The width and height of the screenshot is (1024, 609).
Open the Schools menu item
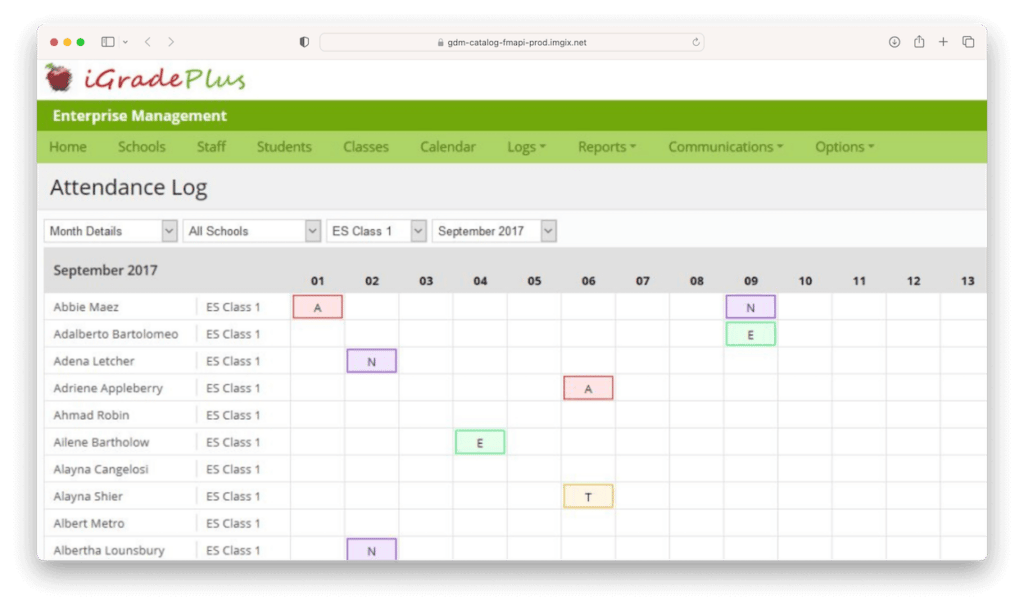[x=142, y=147]
